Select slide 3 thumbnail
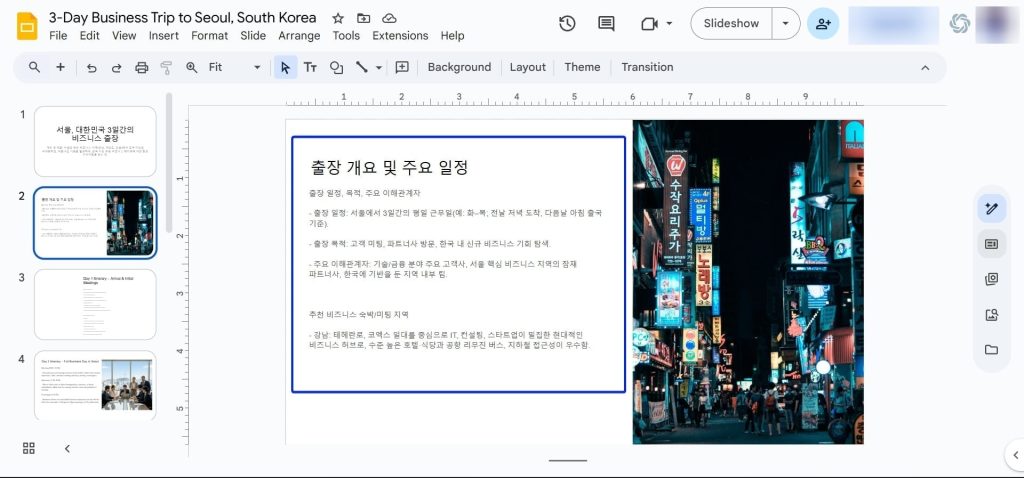Viewport: 1024px width, 478px height. pyautogui.click(x=95, y=304)
